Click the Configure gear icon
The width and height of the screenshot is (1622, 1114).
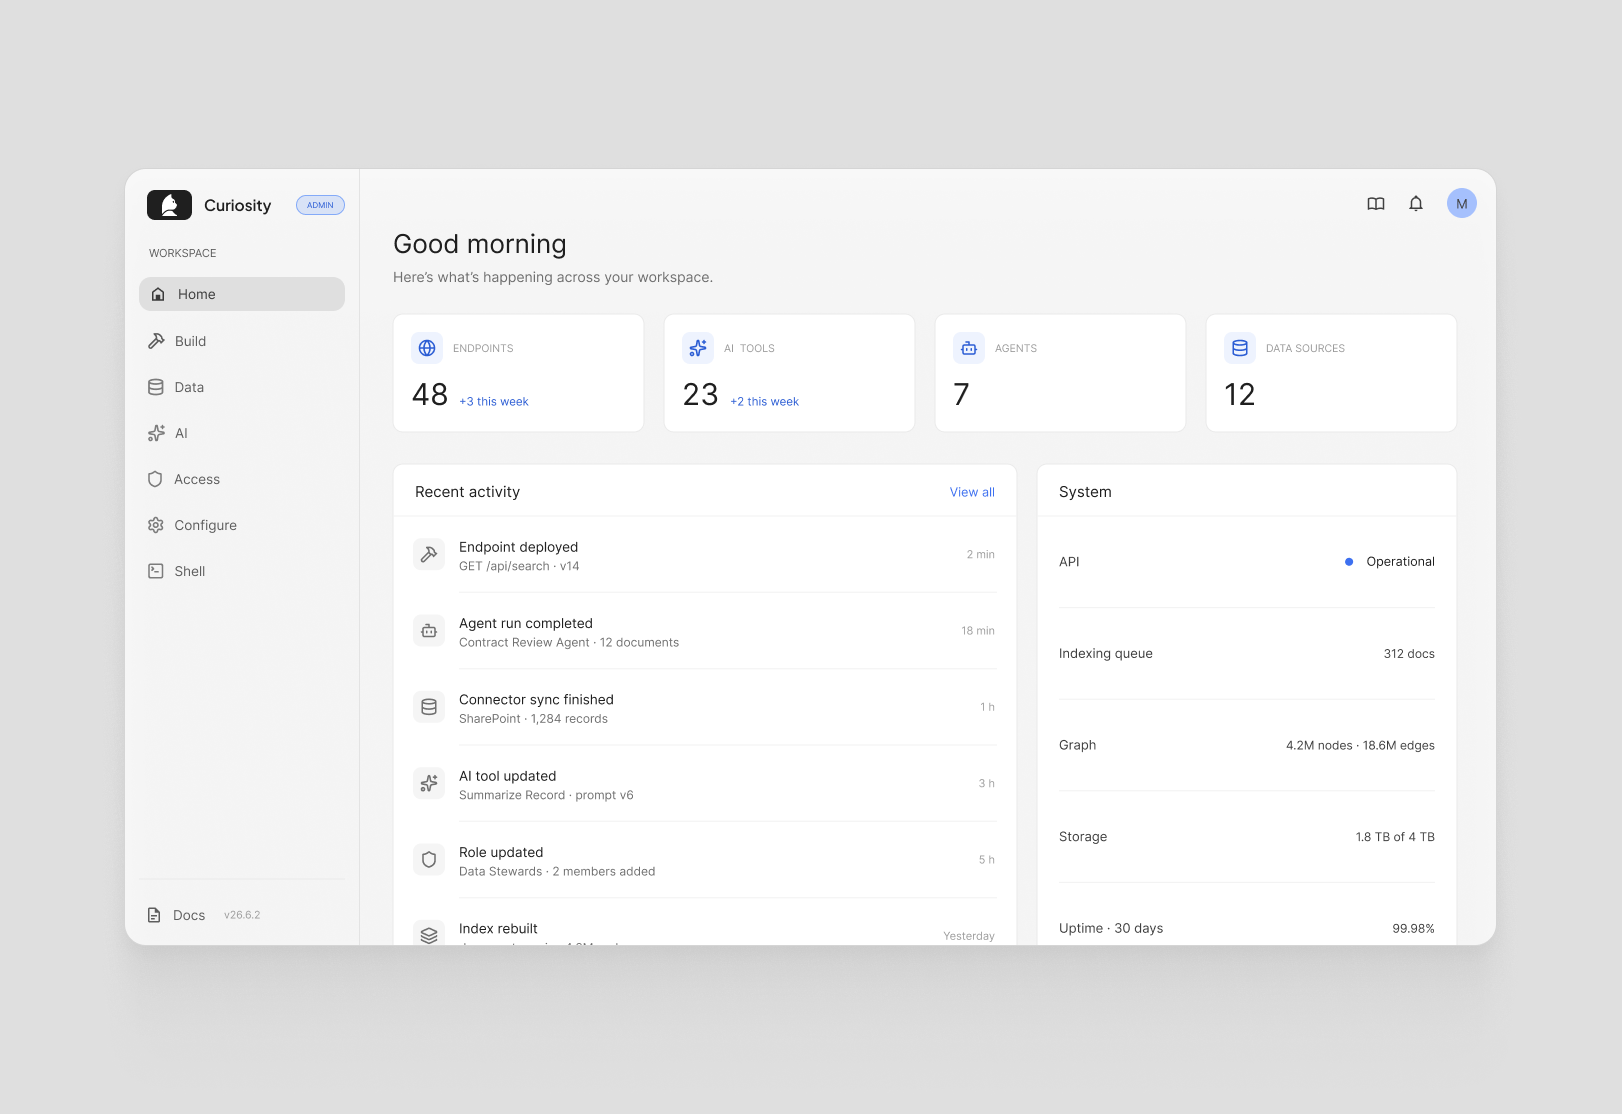click(x=156, y=525)
